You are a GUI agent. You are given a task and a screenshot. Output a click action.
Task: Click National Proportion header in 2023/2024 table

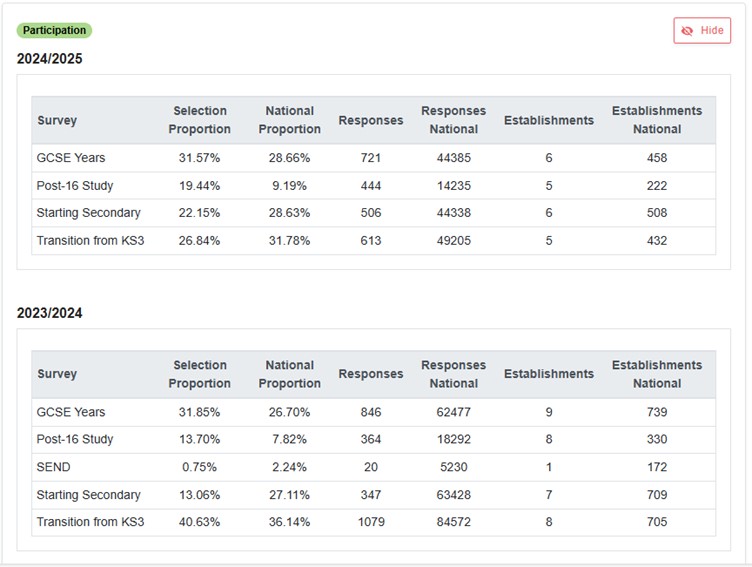click(290, 374)
